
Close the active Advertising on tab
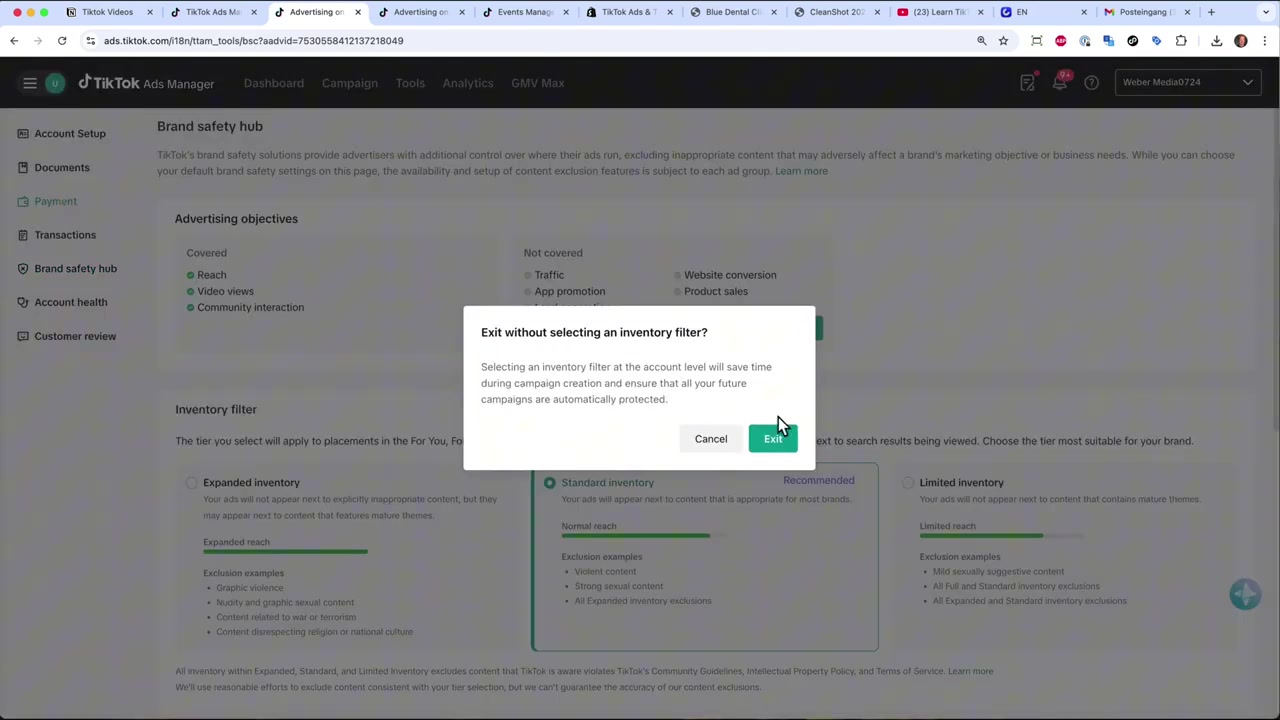[x=358, y=12]
